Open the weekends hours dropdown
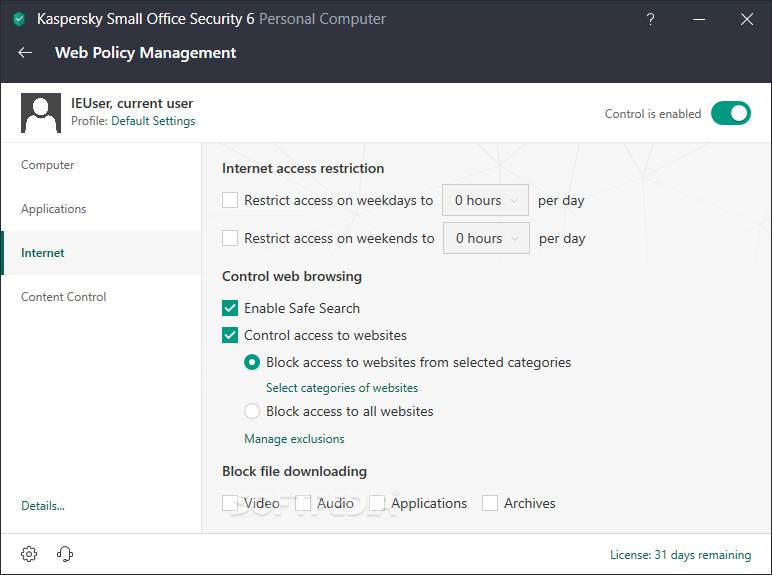The height and width of the screenshot is (575, 772). [x=486, y=238]
